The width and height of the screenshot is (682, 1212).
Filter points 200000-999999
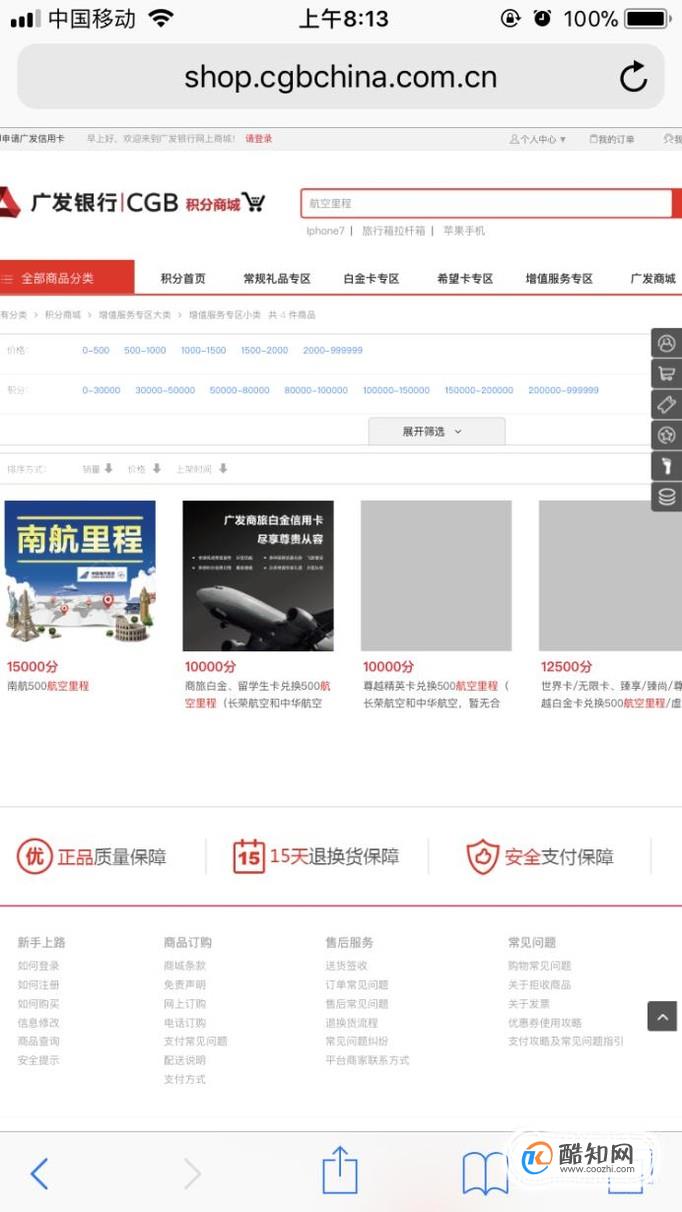tap(563, 391)
